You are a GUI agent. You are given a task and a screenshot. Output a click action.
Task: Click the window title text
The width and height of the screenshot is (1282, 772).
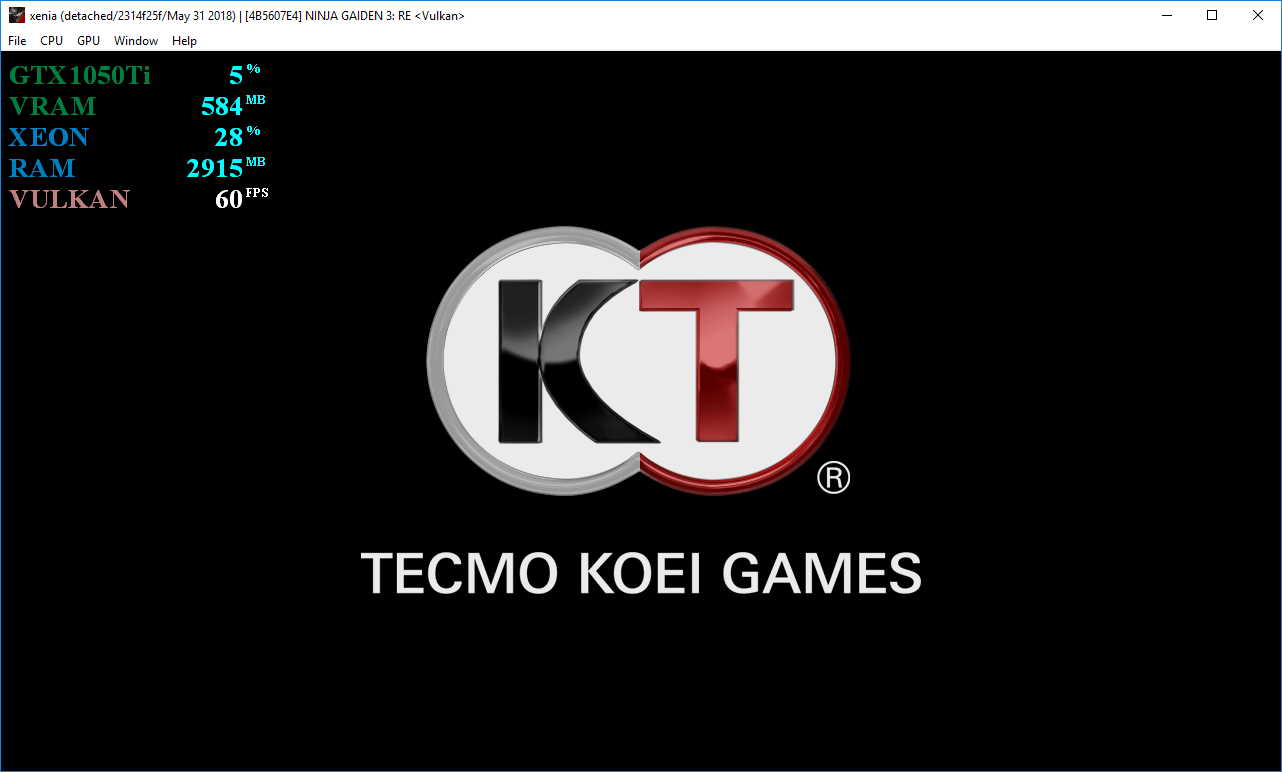(247, 16)
